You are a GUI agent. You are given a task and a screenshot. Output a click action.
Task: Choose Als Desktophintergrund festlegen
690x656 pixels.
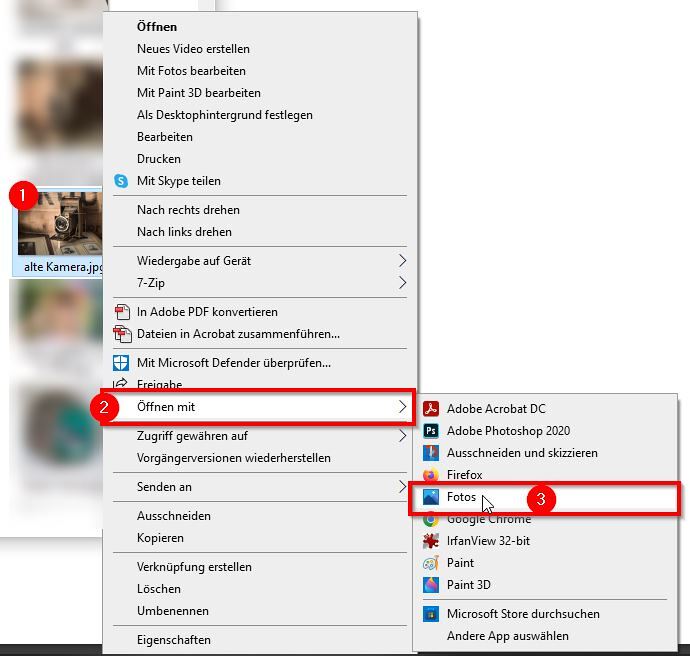(x=225, y=115)
